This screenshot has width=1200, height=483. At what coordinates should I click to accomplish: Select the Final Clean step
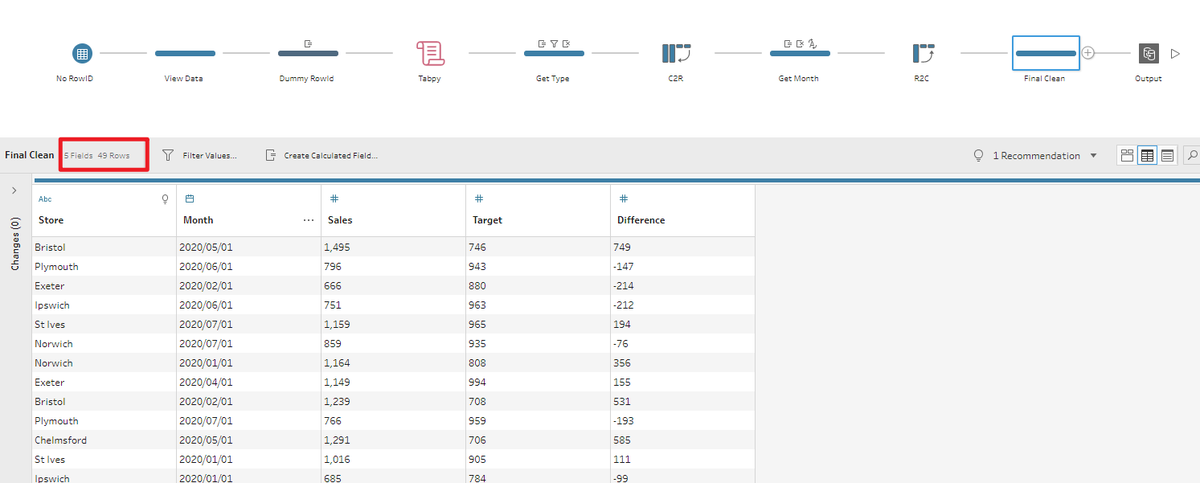pyautogui.click(x=1045, y=52)
